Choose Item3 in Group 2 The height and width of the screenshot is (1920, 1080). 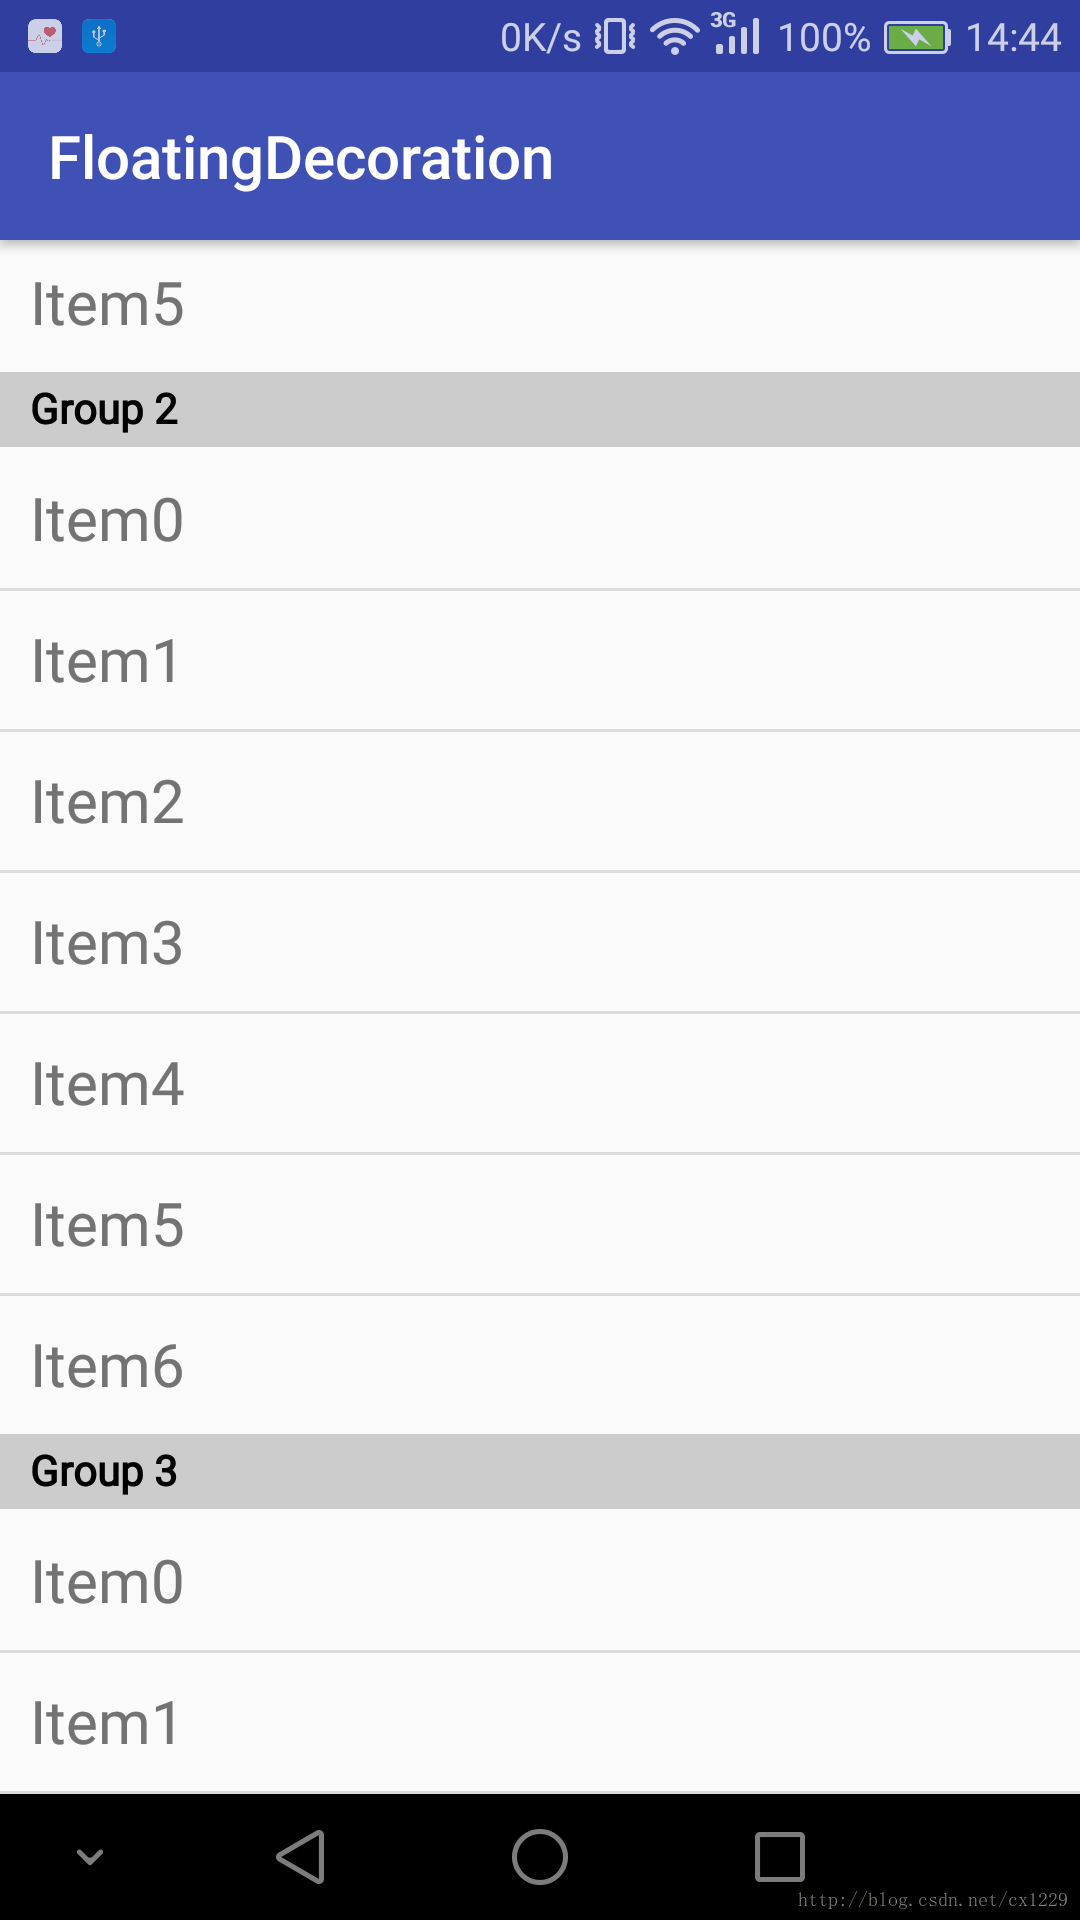click(x=540, y=942)
